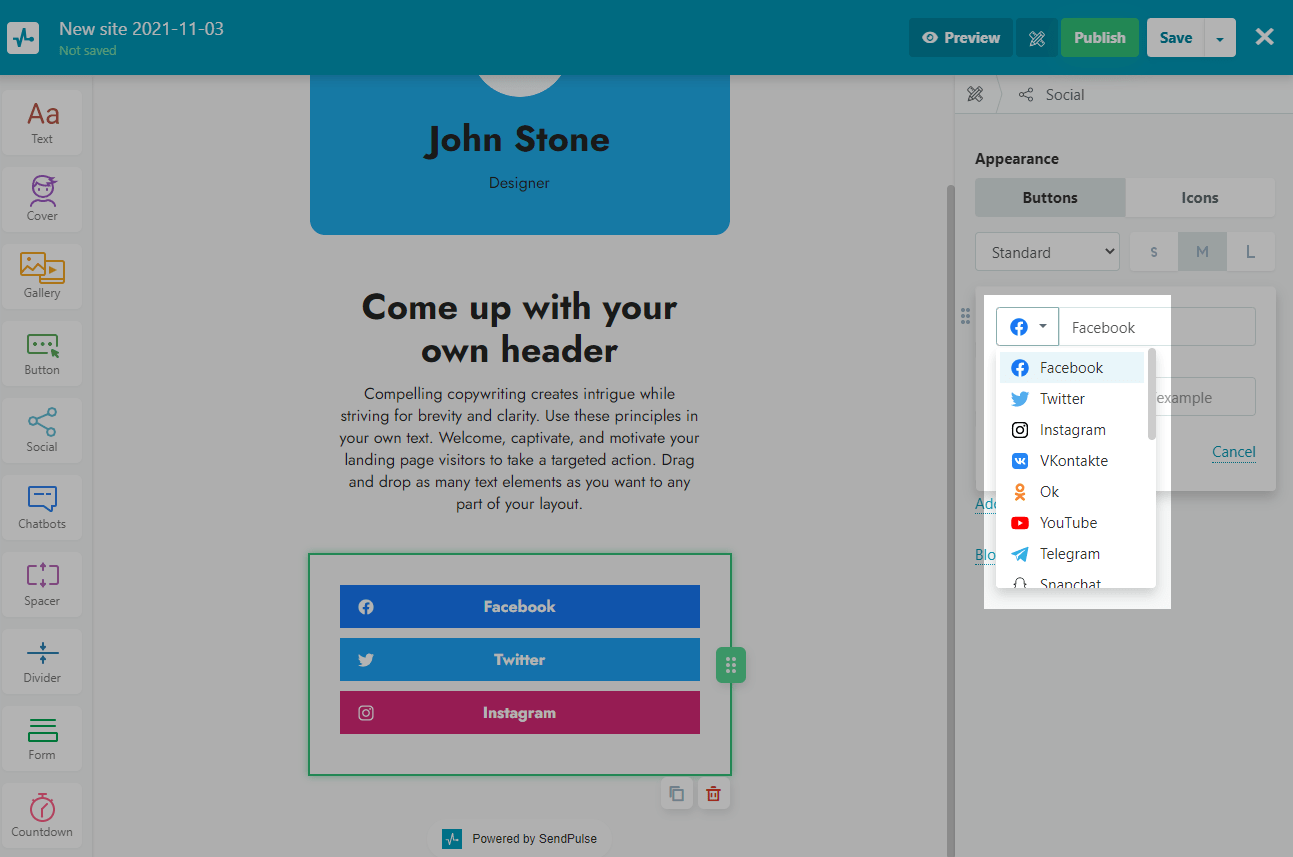Open the Save options arrow
This screenshot has width=1293, height=857.
click(x=1220, y=38)
